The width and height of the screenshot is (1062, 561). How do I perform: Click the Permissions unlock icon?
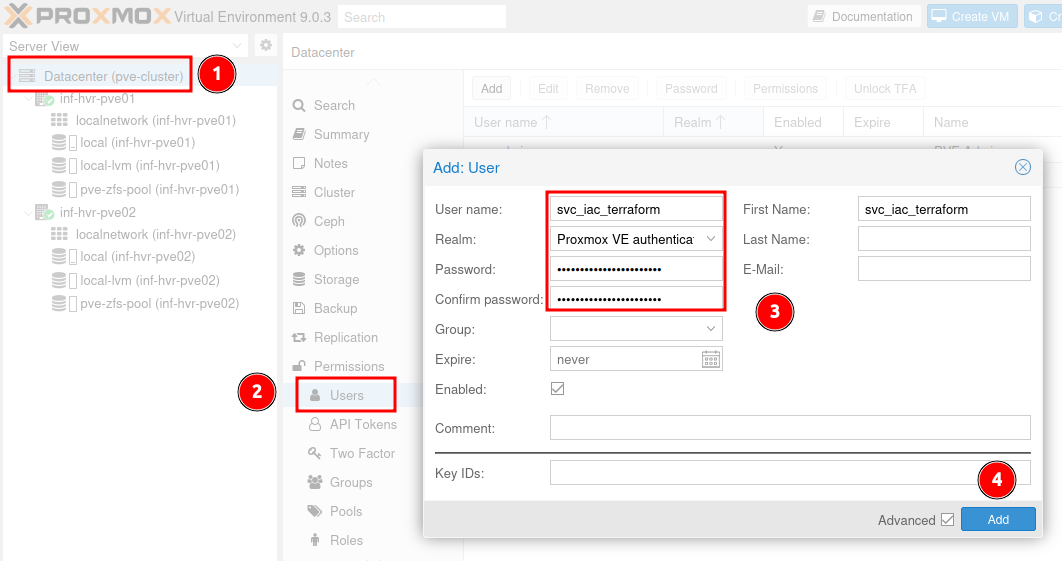[x=299, y=366]
